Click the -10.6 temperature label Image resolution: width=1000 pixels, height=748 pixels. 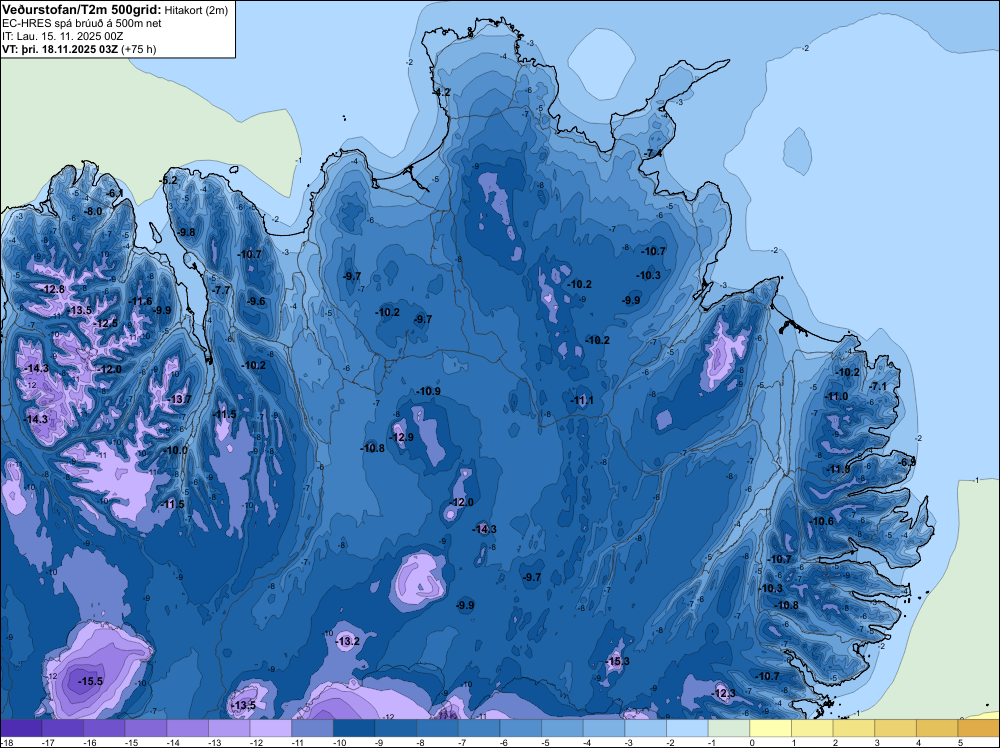click(821, 521)
